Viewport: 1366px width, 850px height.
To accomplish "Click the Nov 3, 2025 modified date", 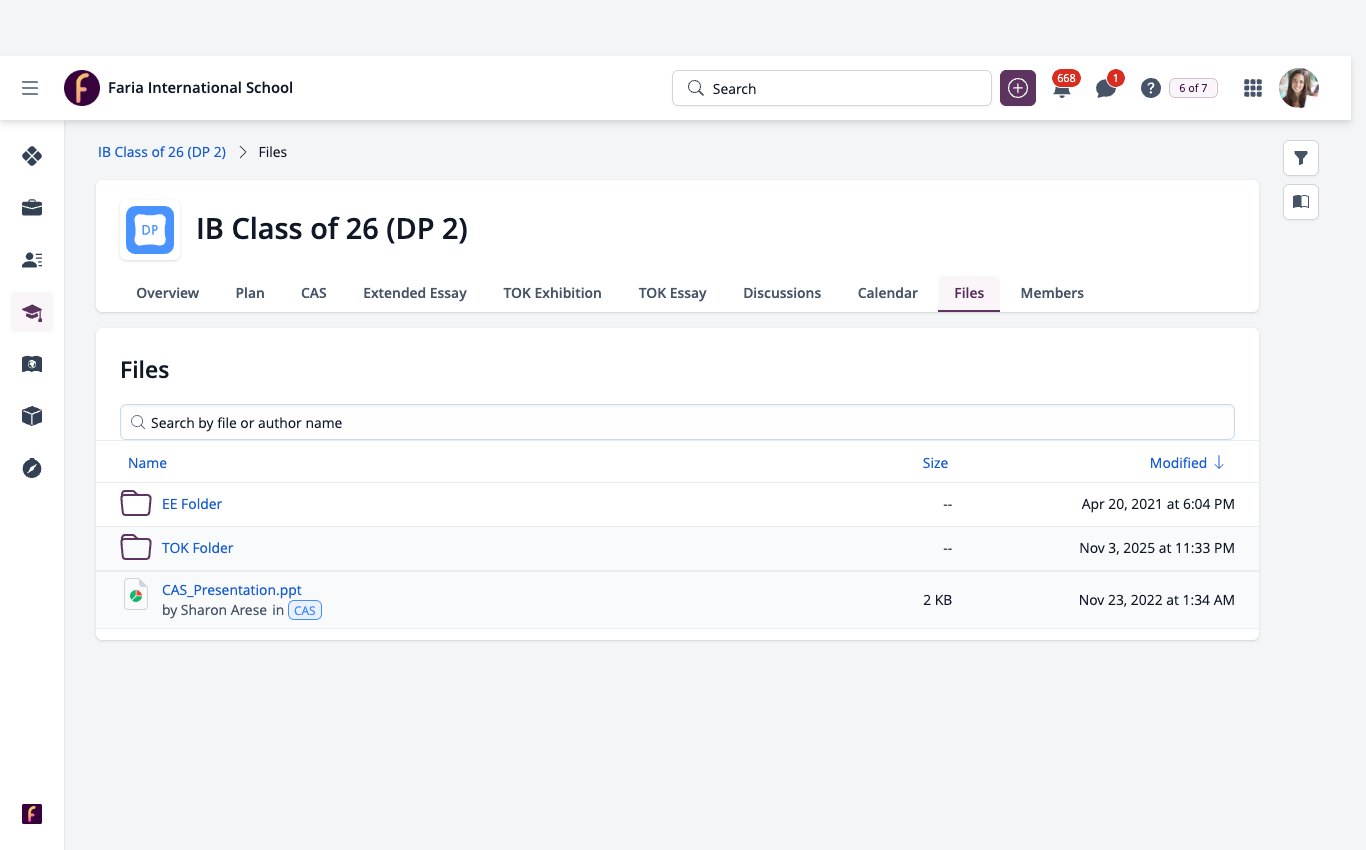I will tap(1157, 548).
